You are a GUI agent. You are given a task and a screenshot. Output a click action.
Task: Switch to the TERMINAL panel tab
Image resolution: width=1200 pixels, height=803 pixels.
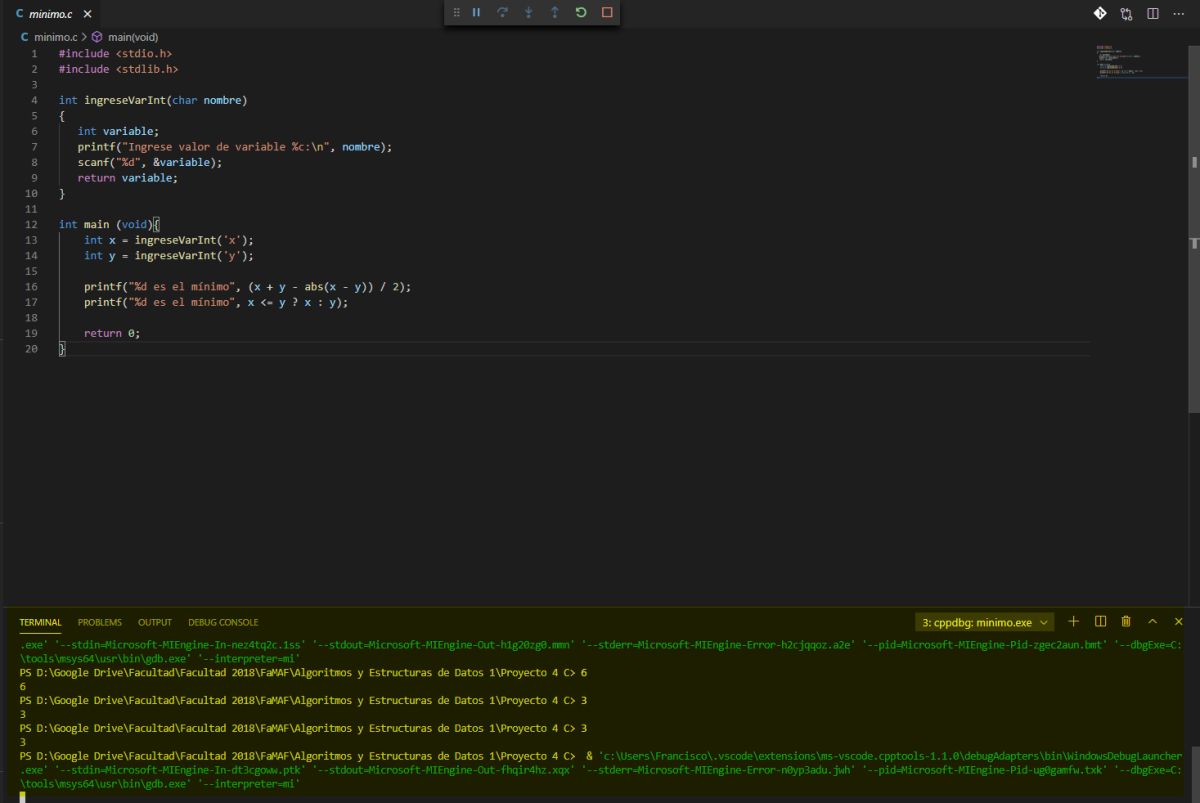pyautogui.click(x=40, y=622)
